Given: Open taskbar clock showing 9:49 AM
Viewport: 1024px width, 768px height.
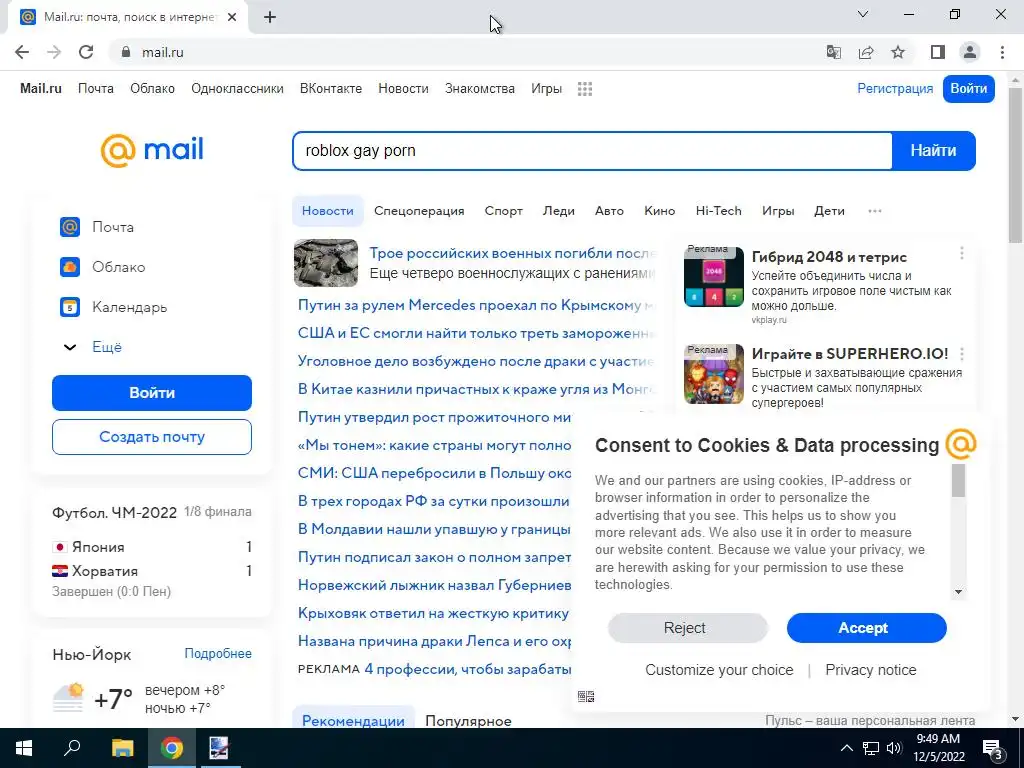Looking at the screenshot, I should pos(938,748).
